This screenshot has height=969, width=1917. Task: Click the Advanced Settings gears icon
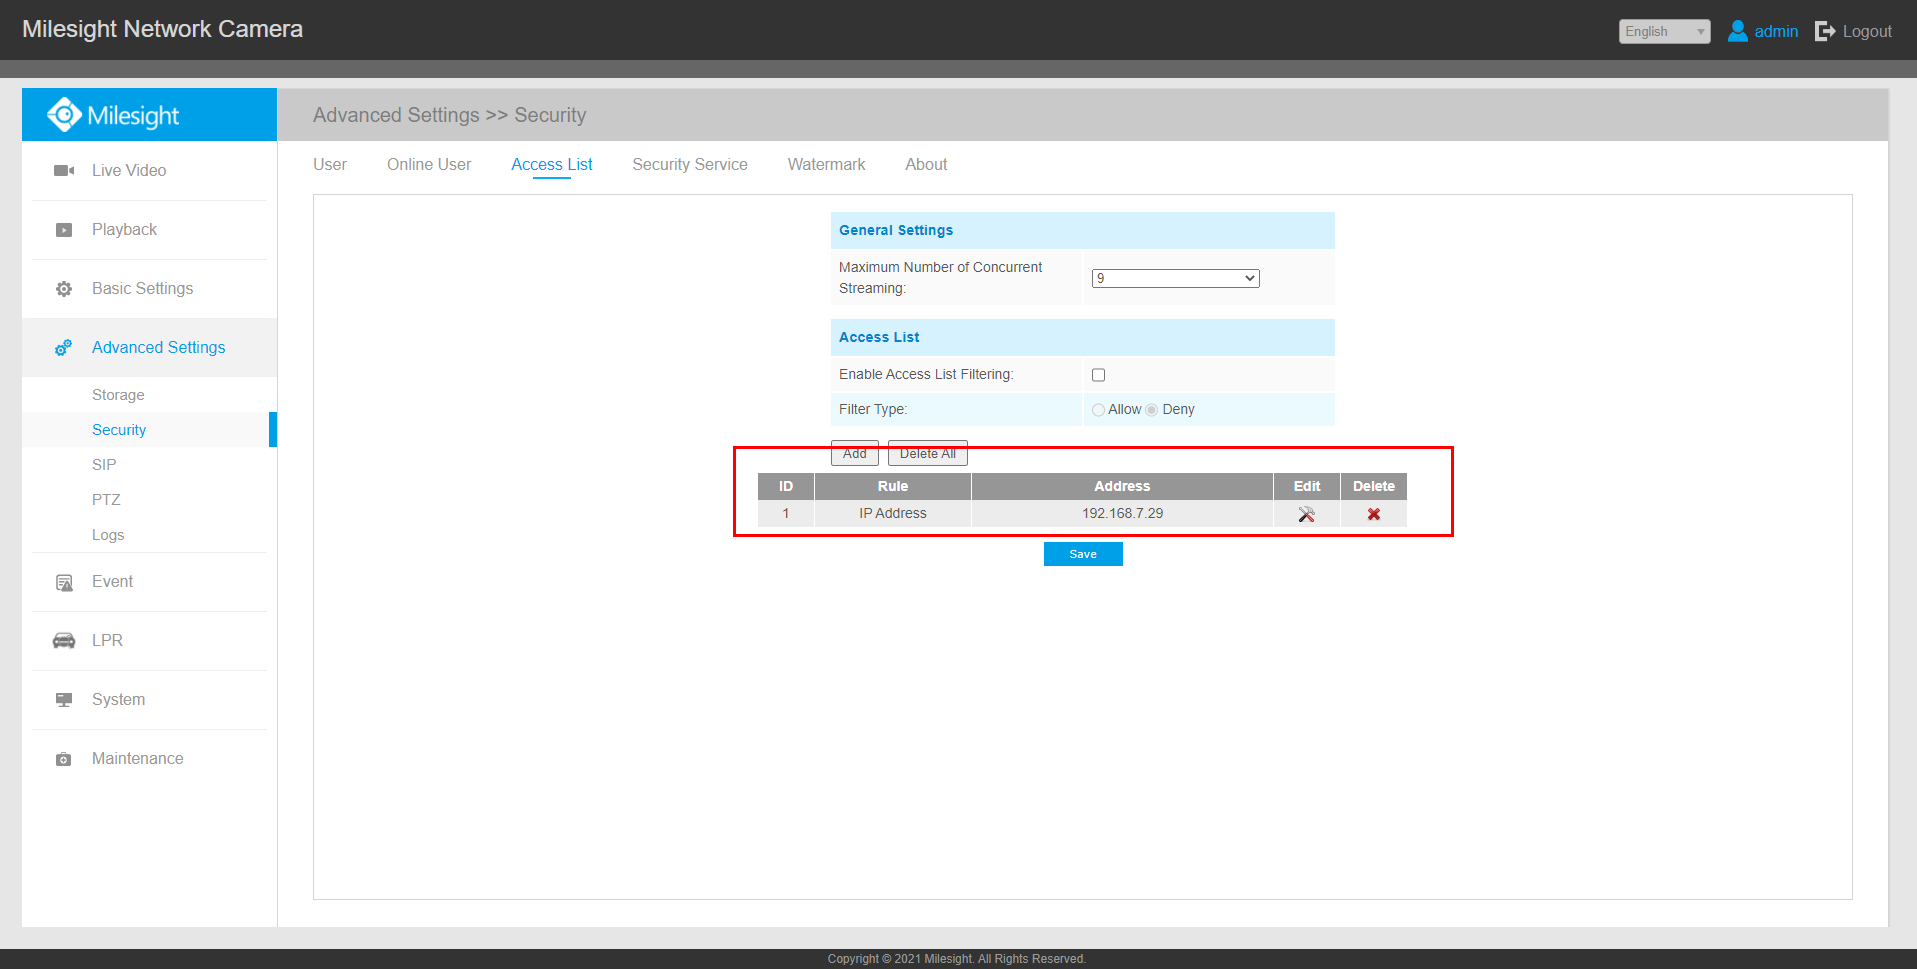(x=64, y=348)
